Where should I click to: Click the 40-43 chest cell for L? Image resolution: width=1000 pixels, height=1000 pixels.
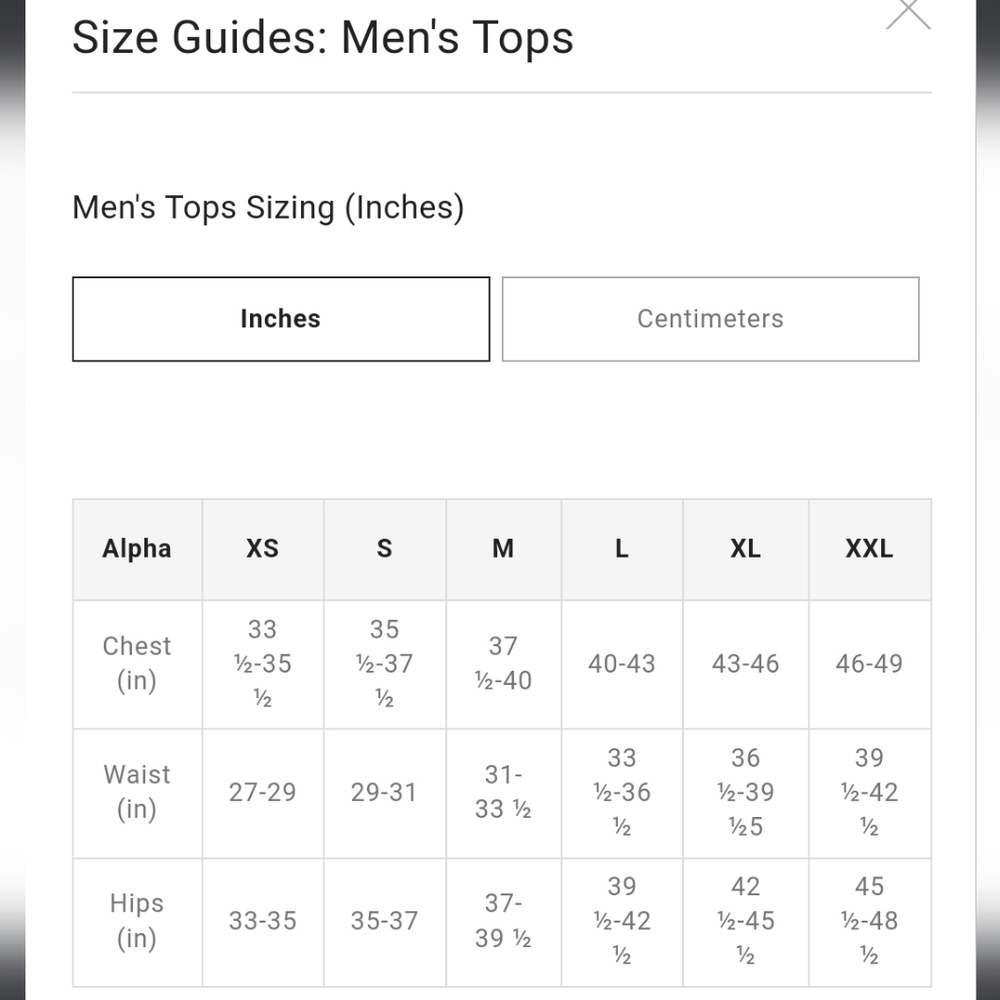[622, 664]
